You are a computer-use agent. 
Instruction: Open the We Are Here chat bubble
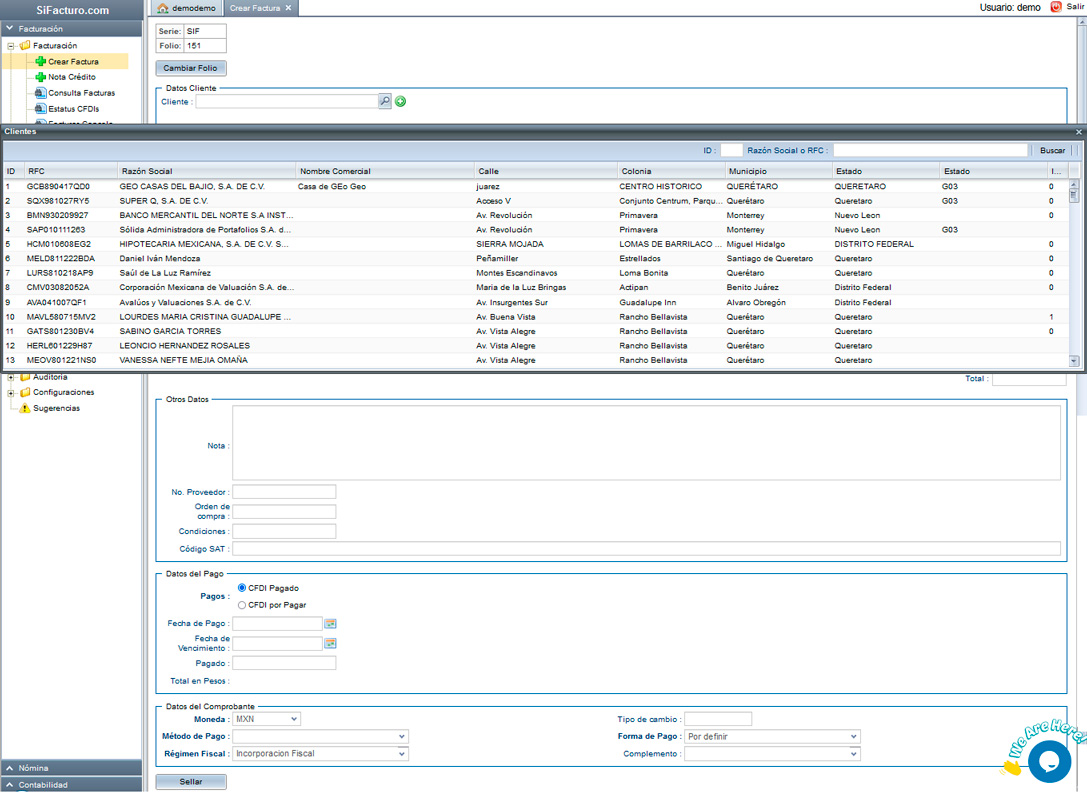1050,760
